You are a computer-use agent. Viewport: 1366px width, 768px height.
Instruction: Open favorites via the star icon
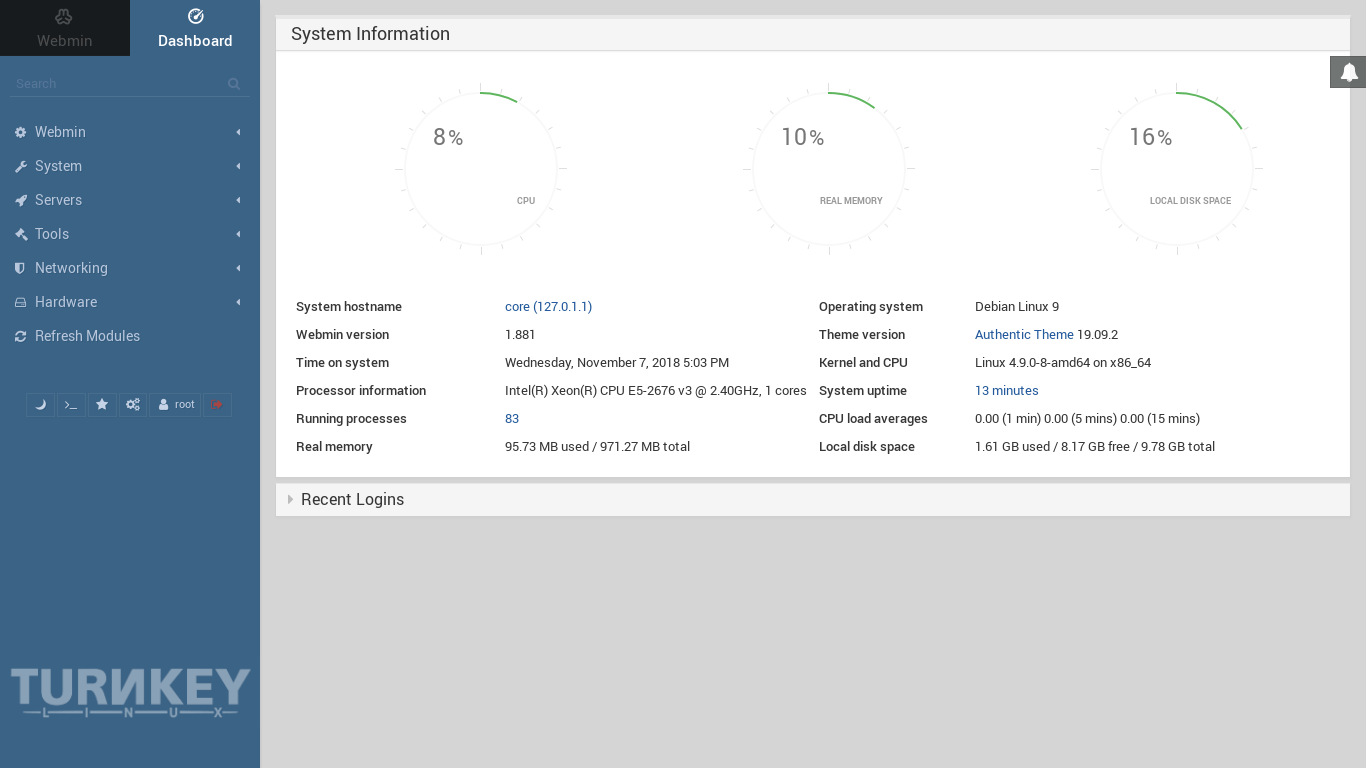coord(101,404)
